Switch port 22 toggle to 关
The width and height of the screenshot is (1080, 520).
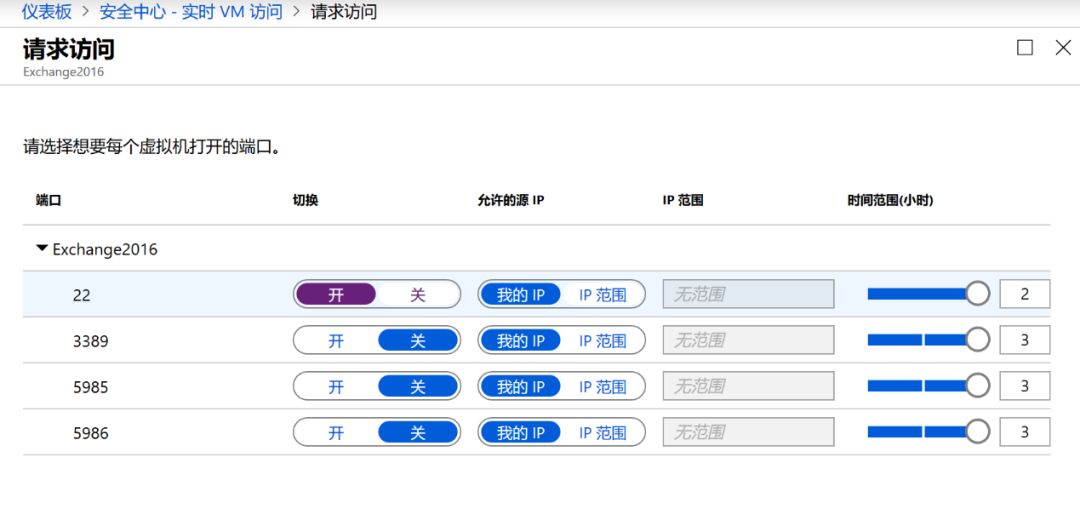tap(418, 295)
